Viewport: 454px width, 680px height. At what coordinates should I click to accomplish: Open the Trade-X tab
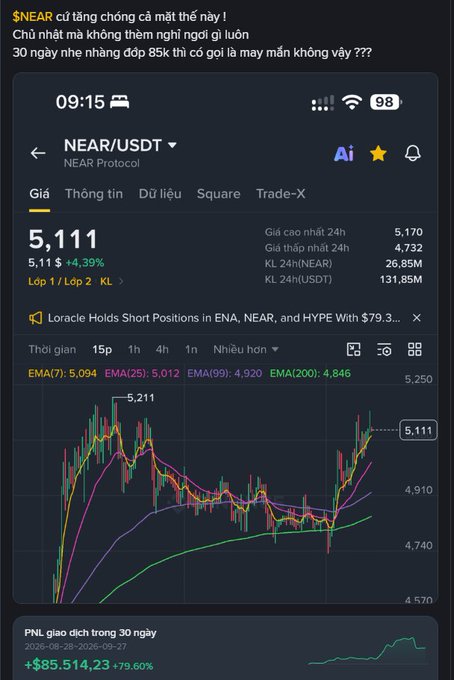pyautogui.click(x=281, y=194)
